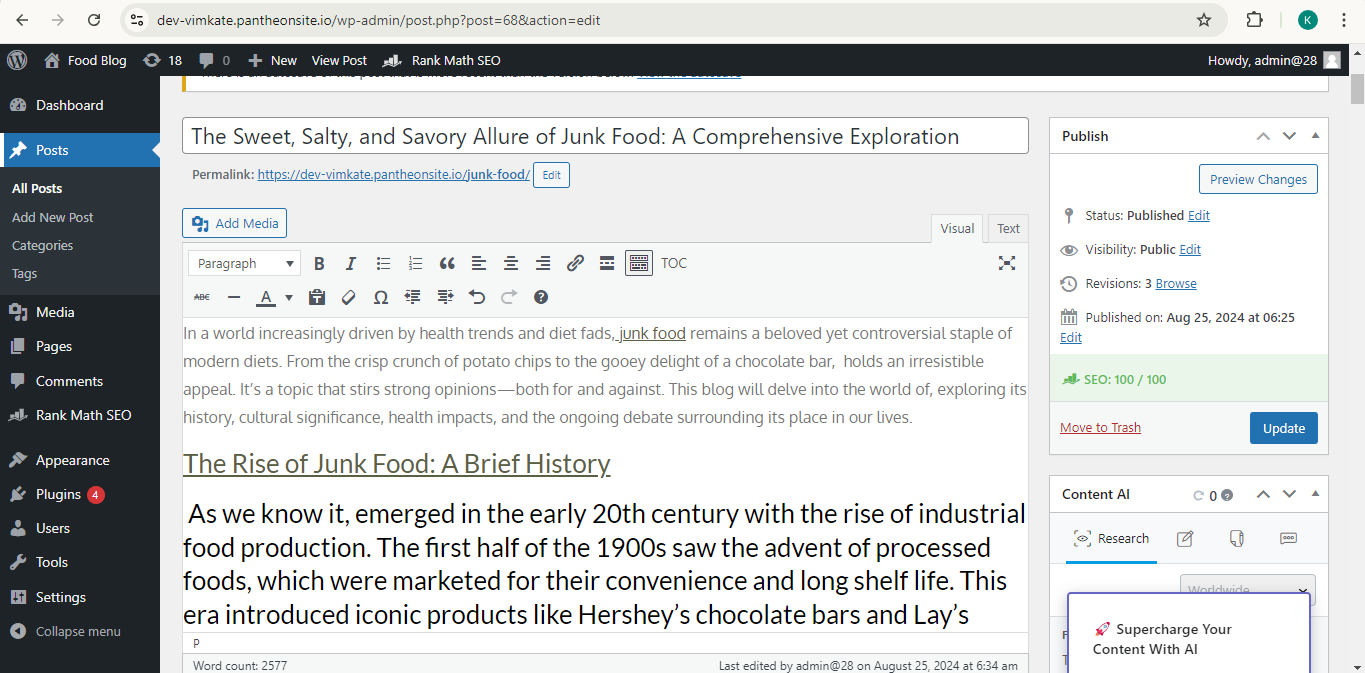Switch to the Text editor tab
This screenshot has height=673, width=1365.
coord(1008,228)
